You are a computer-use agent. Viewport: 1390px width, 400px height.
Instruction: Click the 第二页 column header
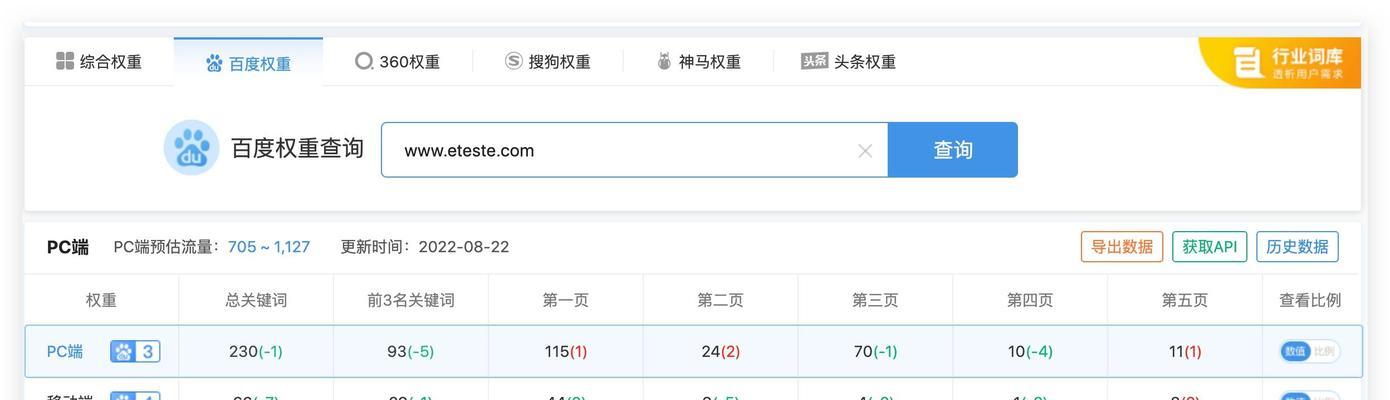[x=720, y=300]
